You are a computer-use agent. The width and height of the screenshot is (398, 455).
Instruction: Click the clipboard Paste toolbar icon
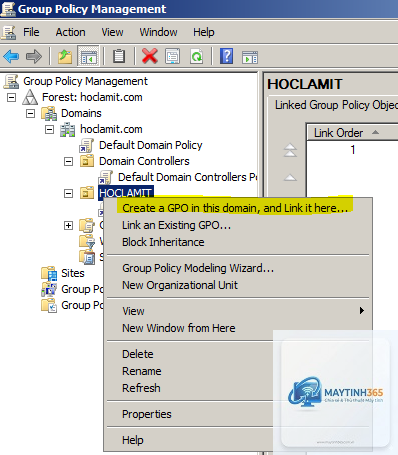coord(119,56)
